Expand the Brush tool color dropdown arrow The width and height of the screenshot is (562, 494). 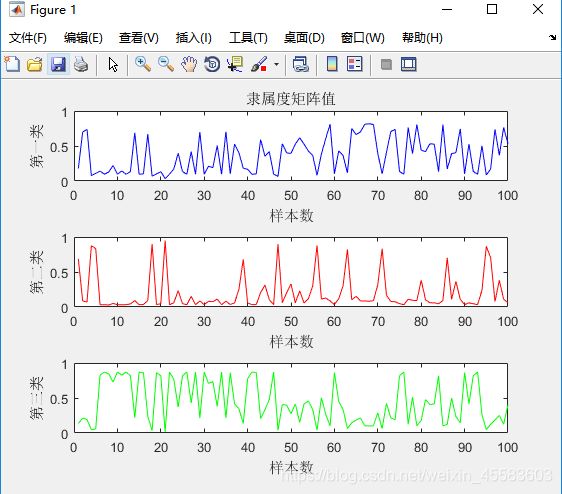276,65
